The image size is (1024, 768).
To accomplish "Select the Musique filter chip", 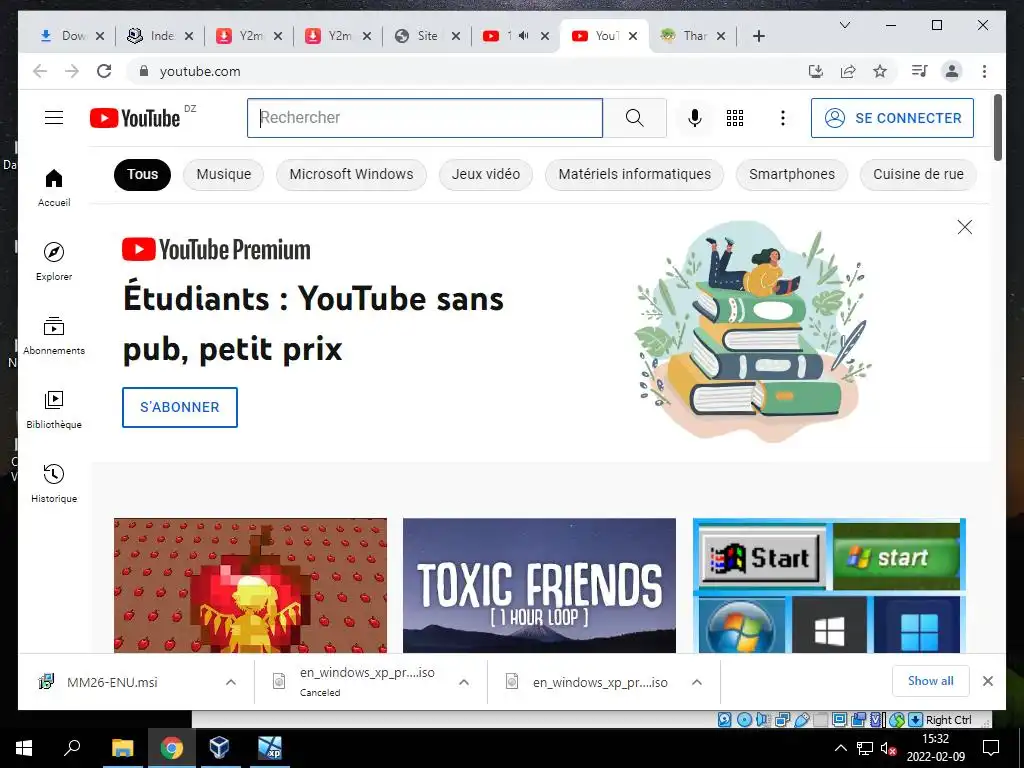I will (x=223, y=174).
